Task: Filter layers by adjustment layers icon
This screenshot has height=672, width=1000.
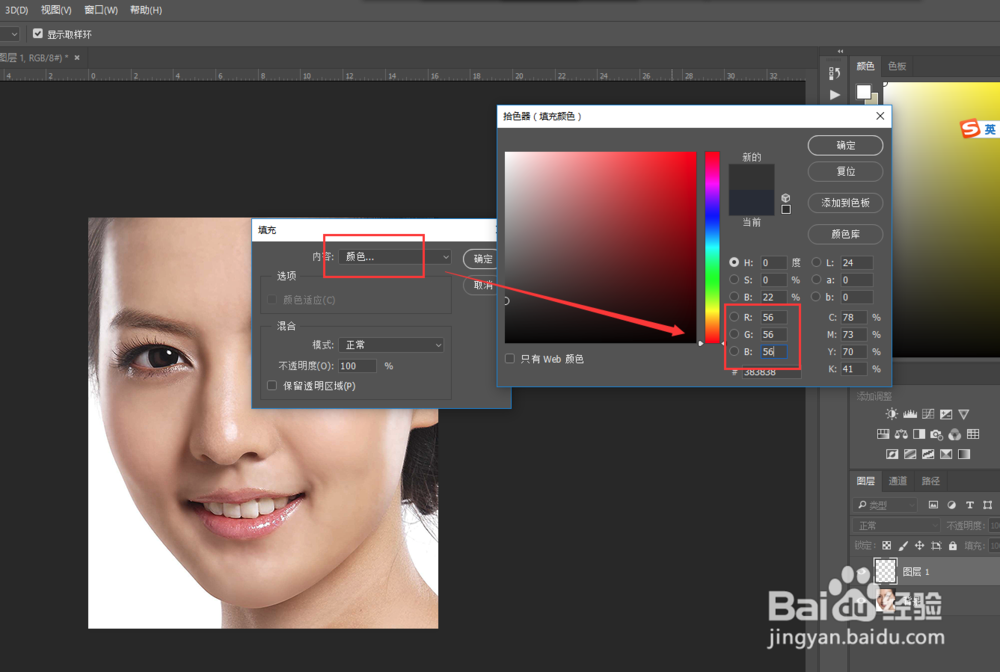Action: pos(952,505)
